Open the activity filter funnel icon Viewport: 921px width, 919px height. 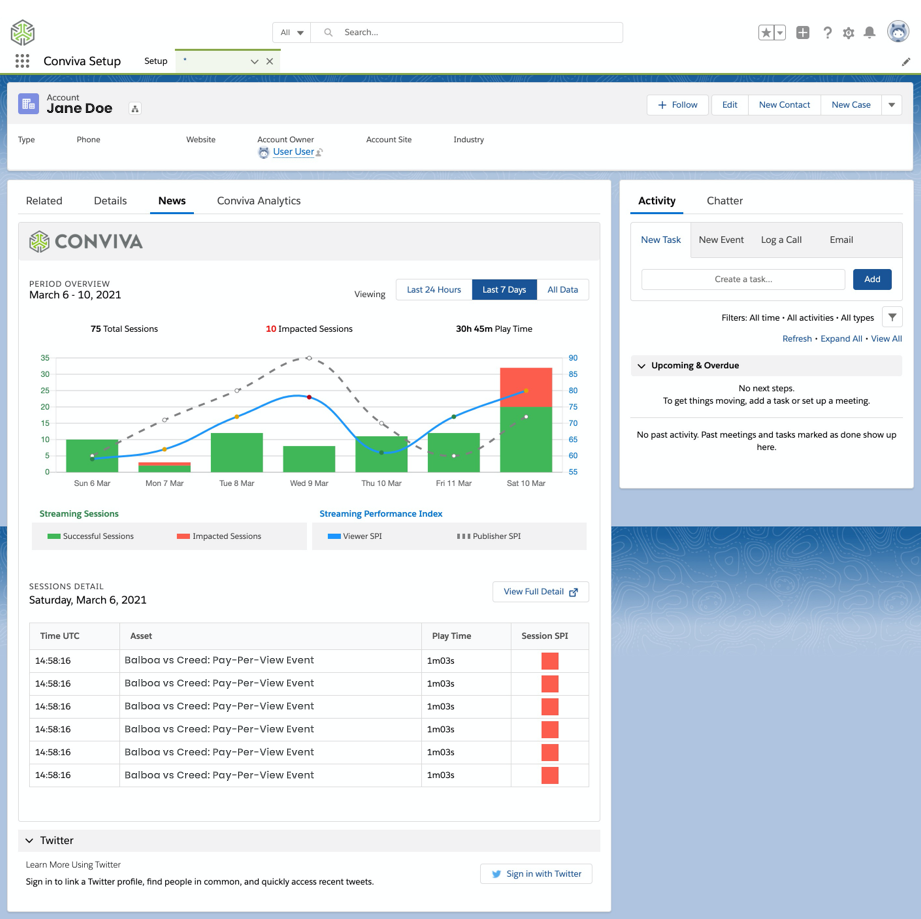892,317
